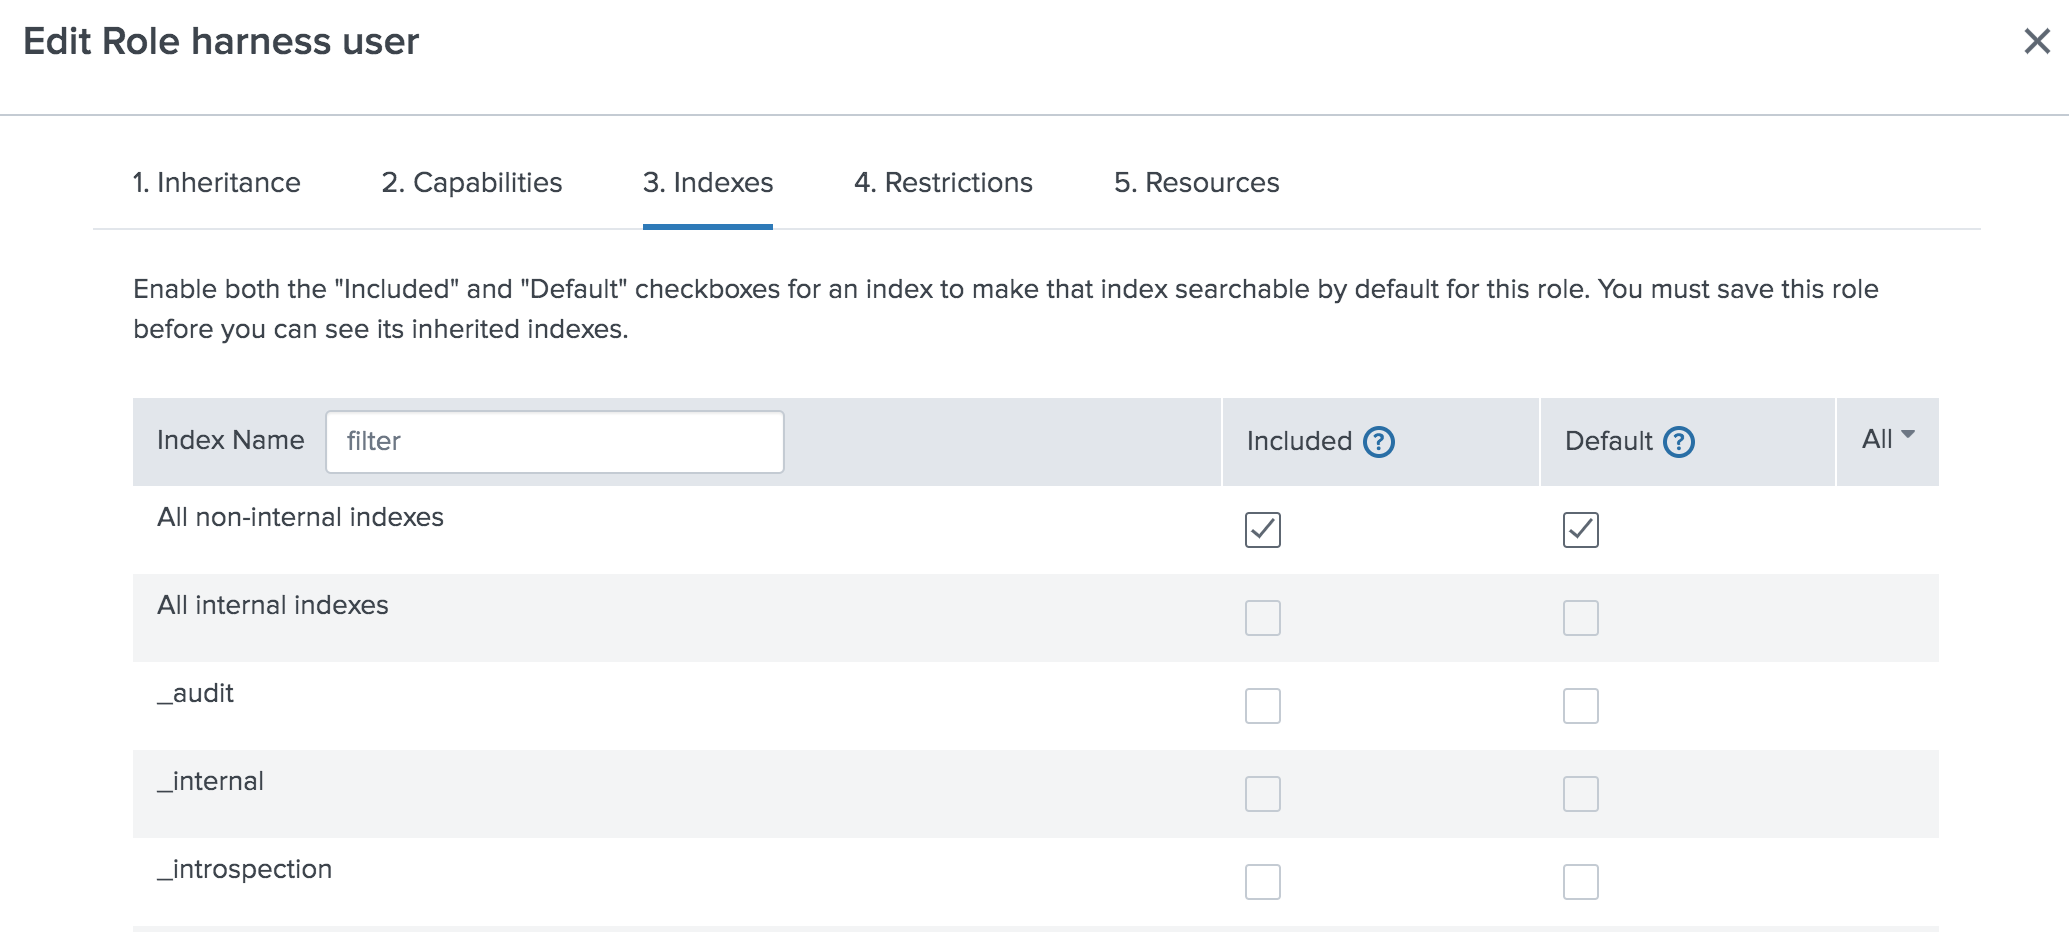
Task: Tick Default for the _internal index
Action: (x=1580, y=793)
